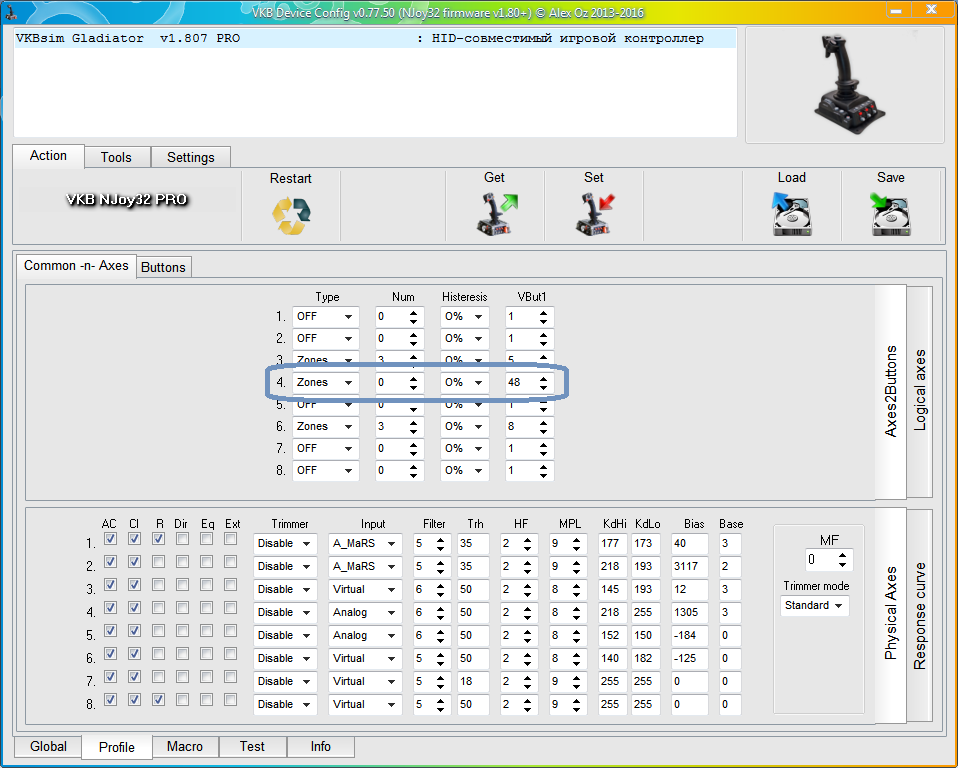This screenshot has width=958, height=768.
Task: Select the Common -n- Axes tab
Action: [76, 266]
